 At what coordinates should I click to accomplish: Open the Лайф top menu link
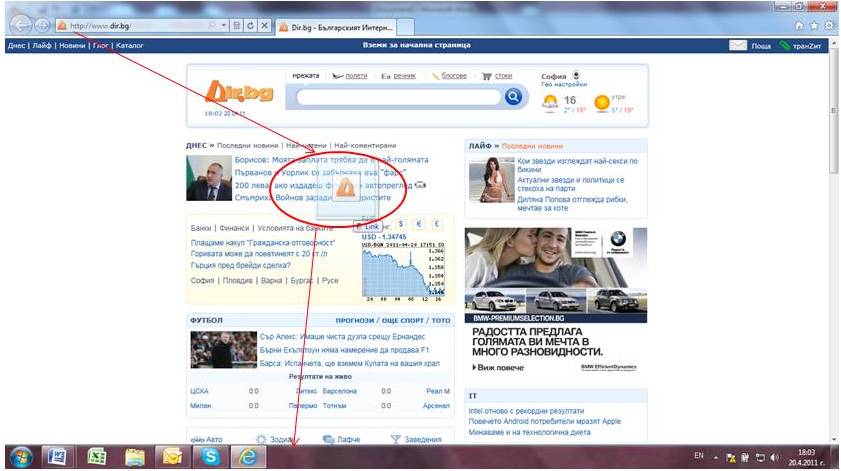pos(41,46)
